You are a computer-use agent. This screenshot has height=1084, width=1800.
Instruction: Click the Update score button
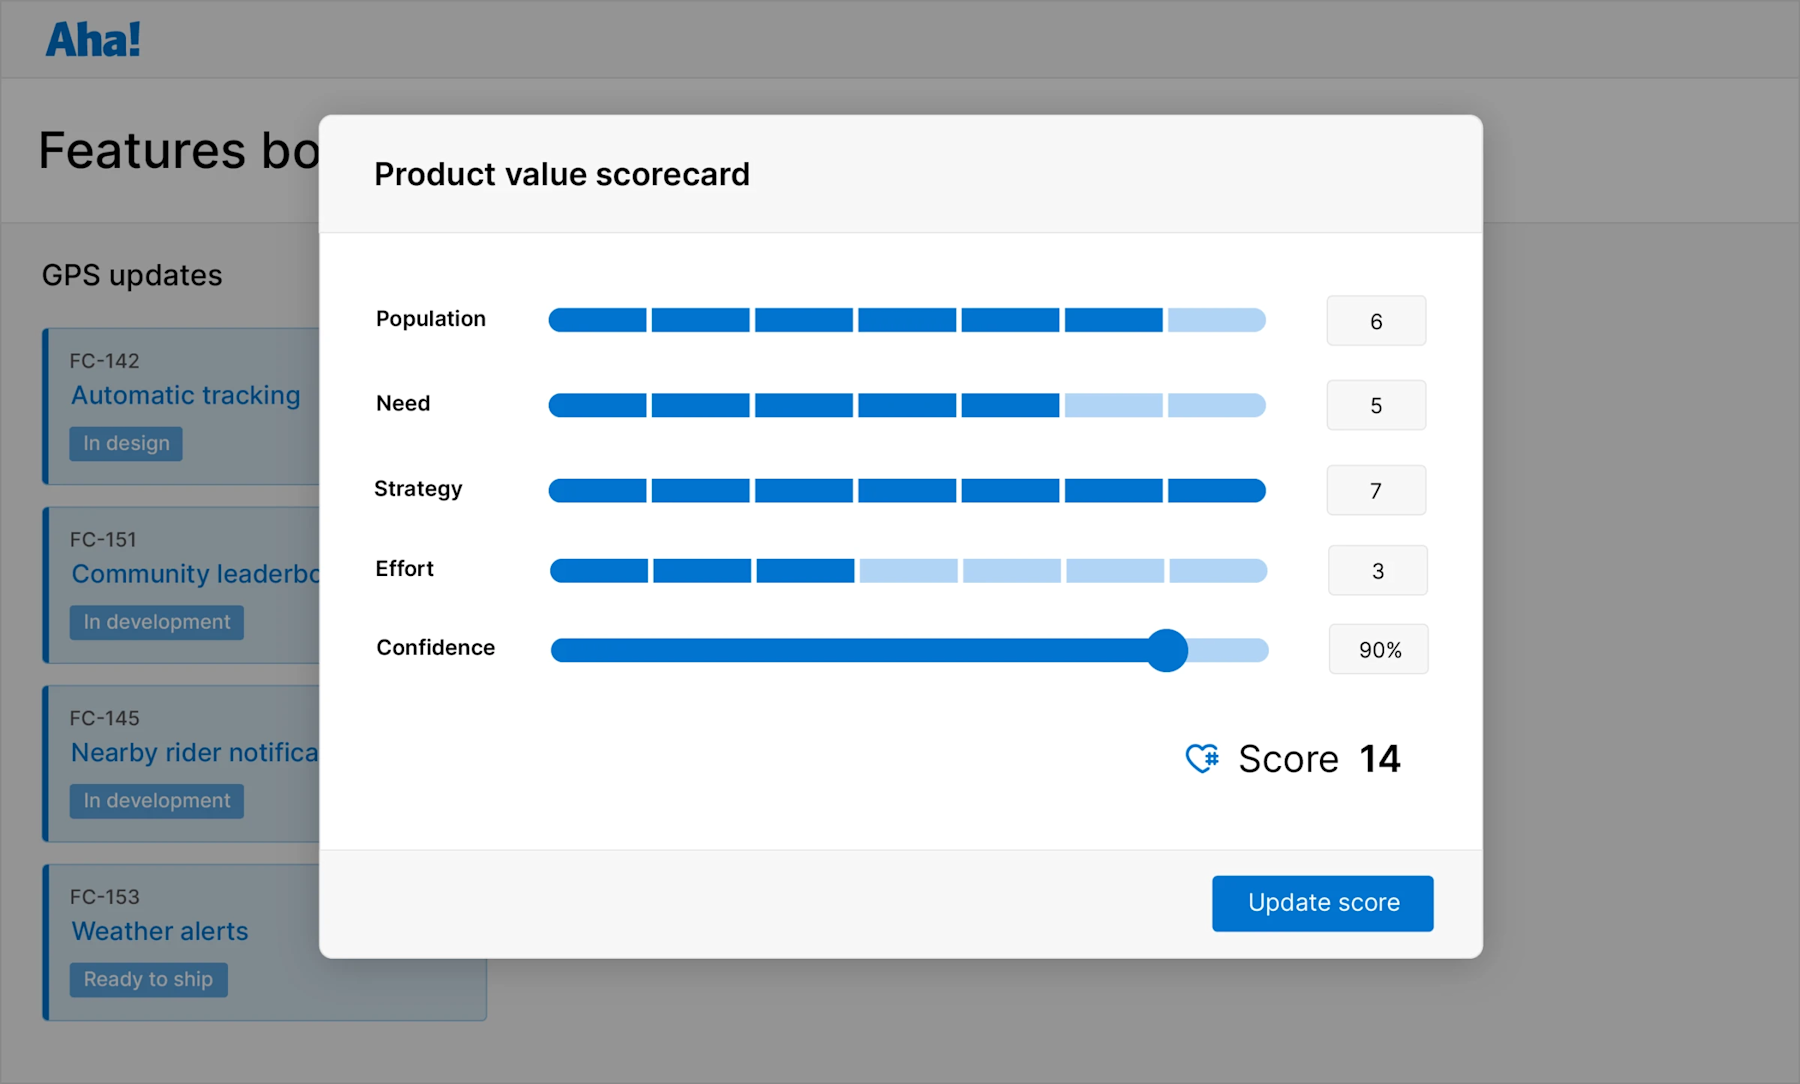pyautogui.click(x=1322, y=903)
